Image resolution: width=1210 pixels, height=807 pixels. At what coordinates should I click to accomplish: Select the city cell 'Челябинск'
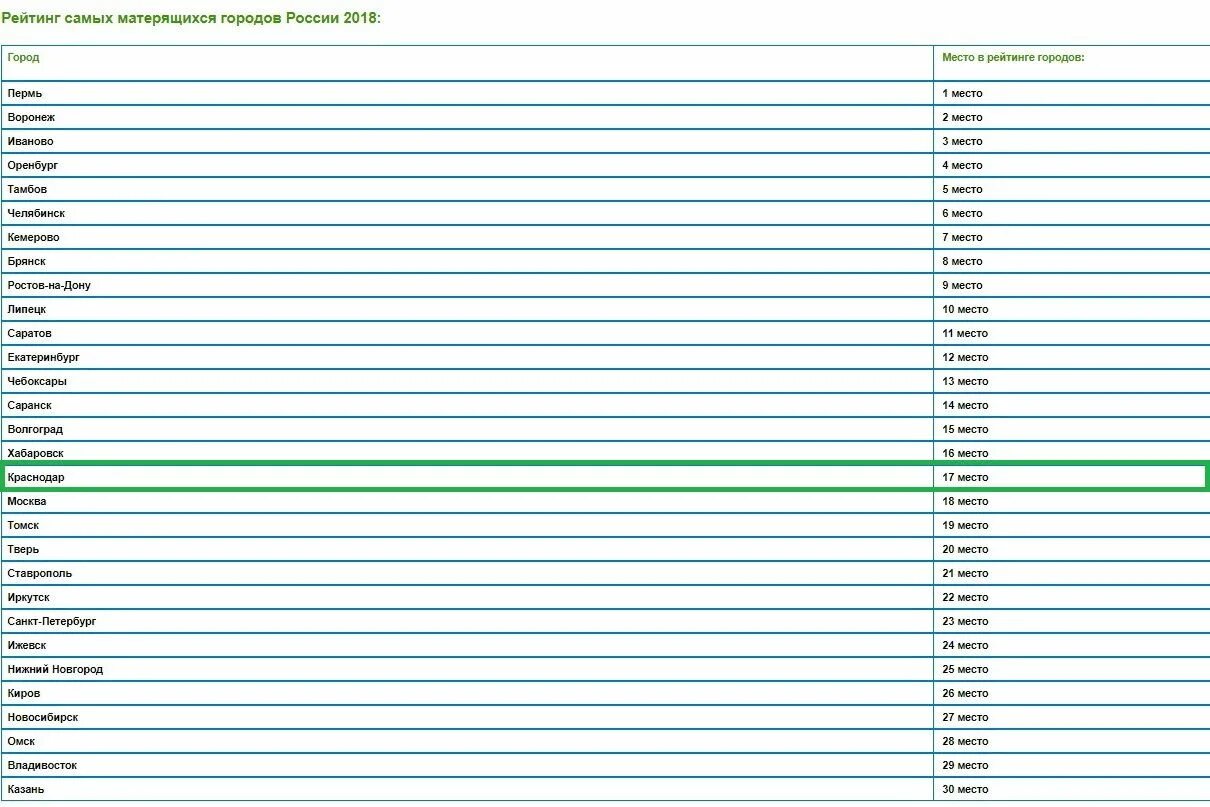click(467, 213)
